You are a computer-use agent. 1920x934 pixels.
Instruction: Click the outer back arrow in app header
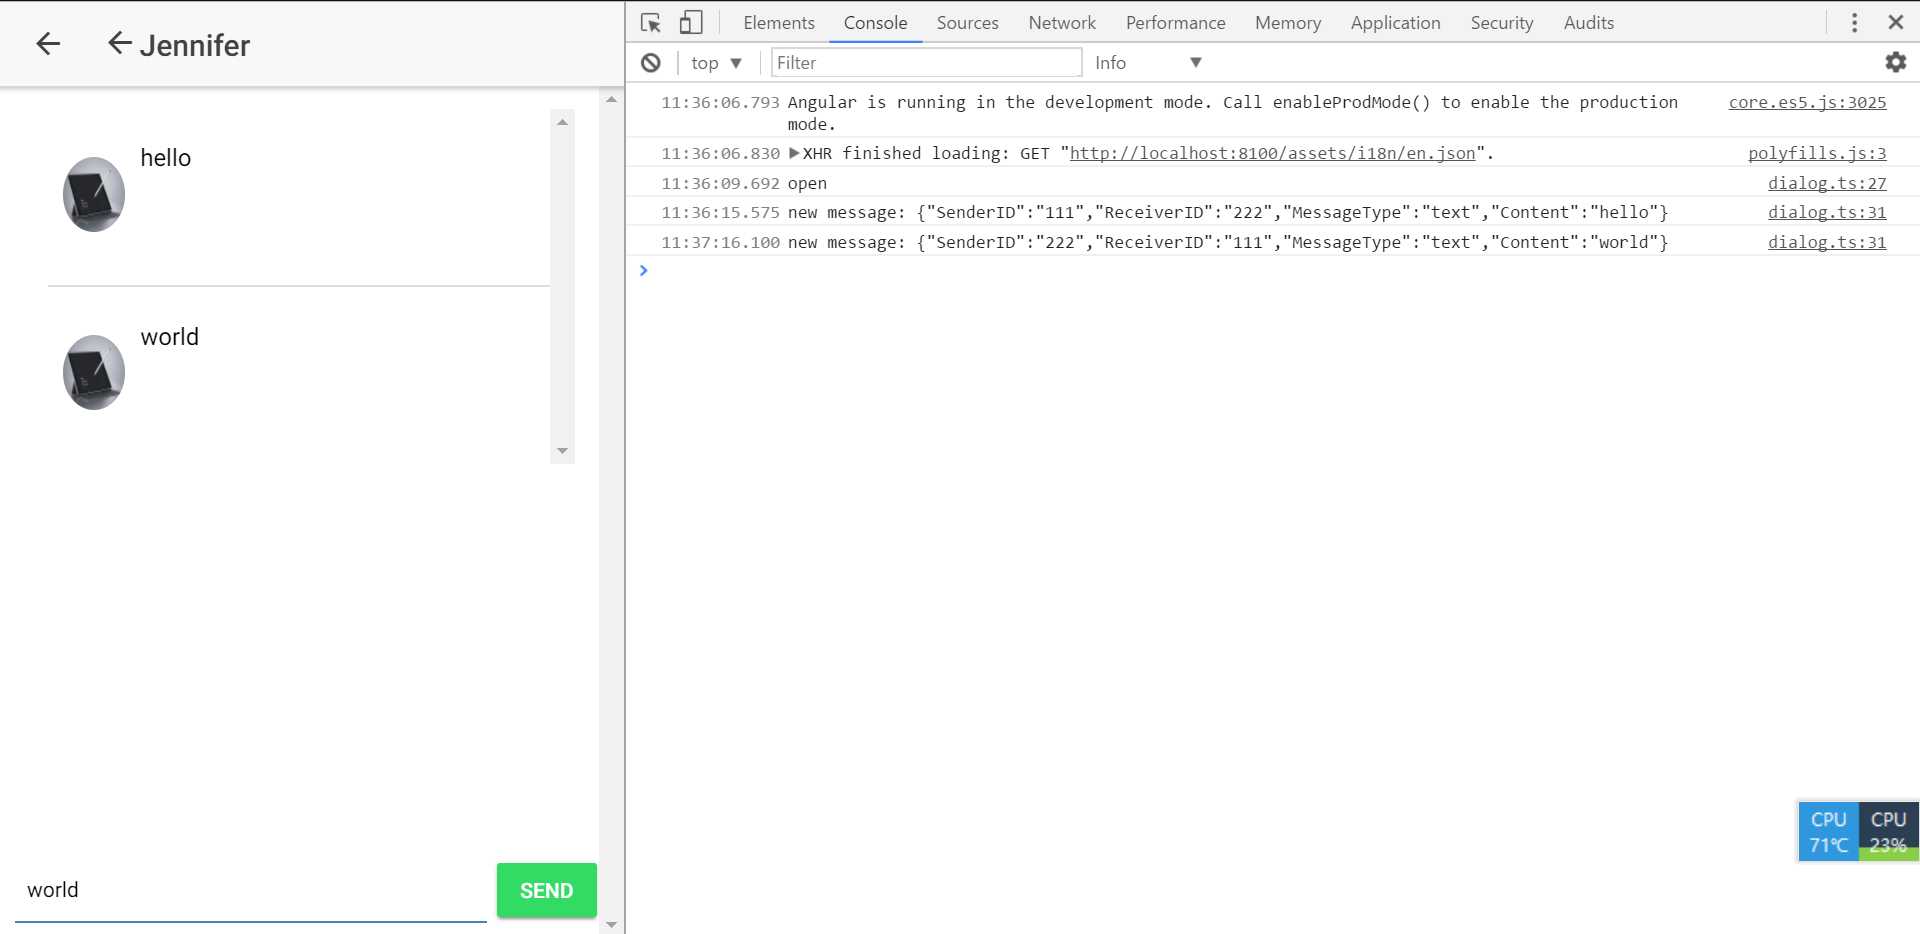[x=48, y=43]
